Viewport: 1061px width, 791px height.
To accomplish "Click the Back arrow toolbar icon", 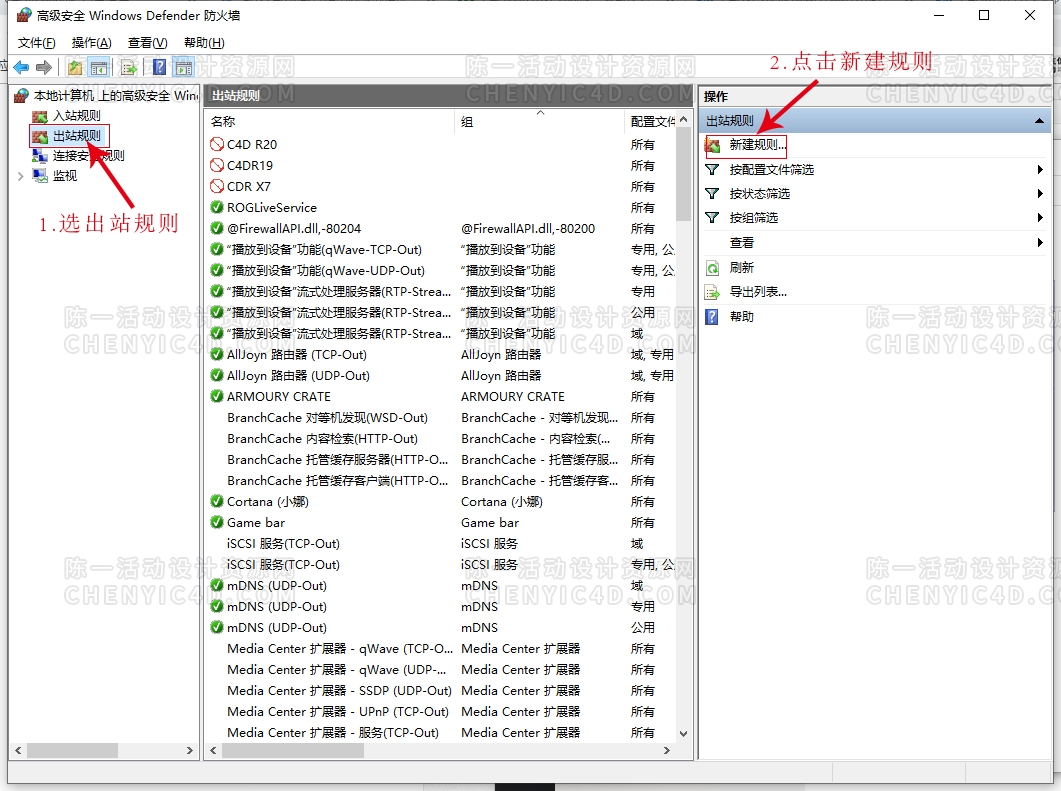I will click(21, 67).
